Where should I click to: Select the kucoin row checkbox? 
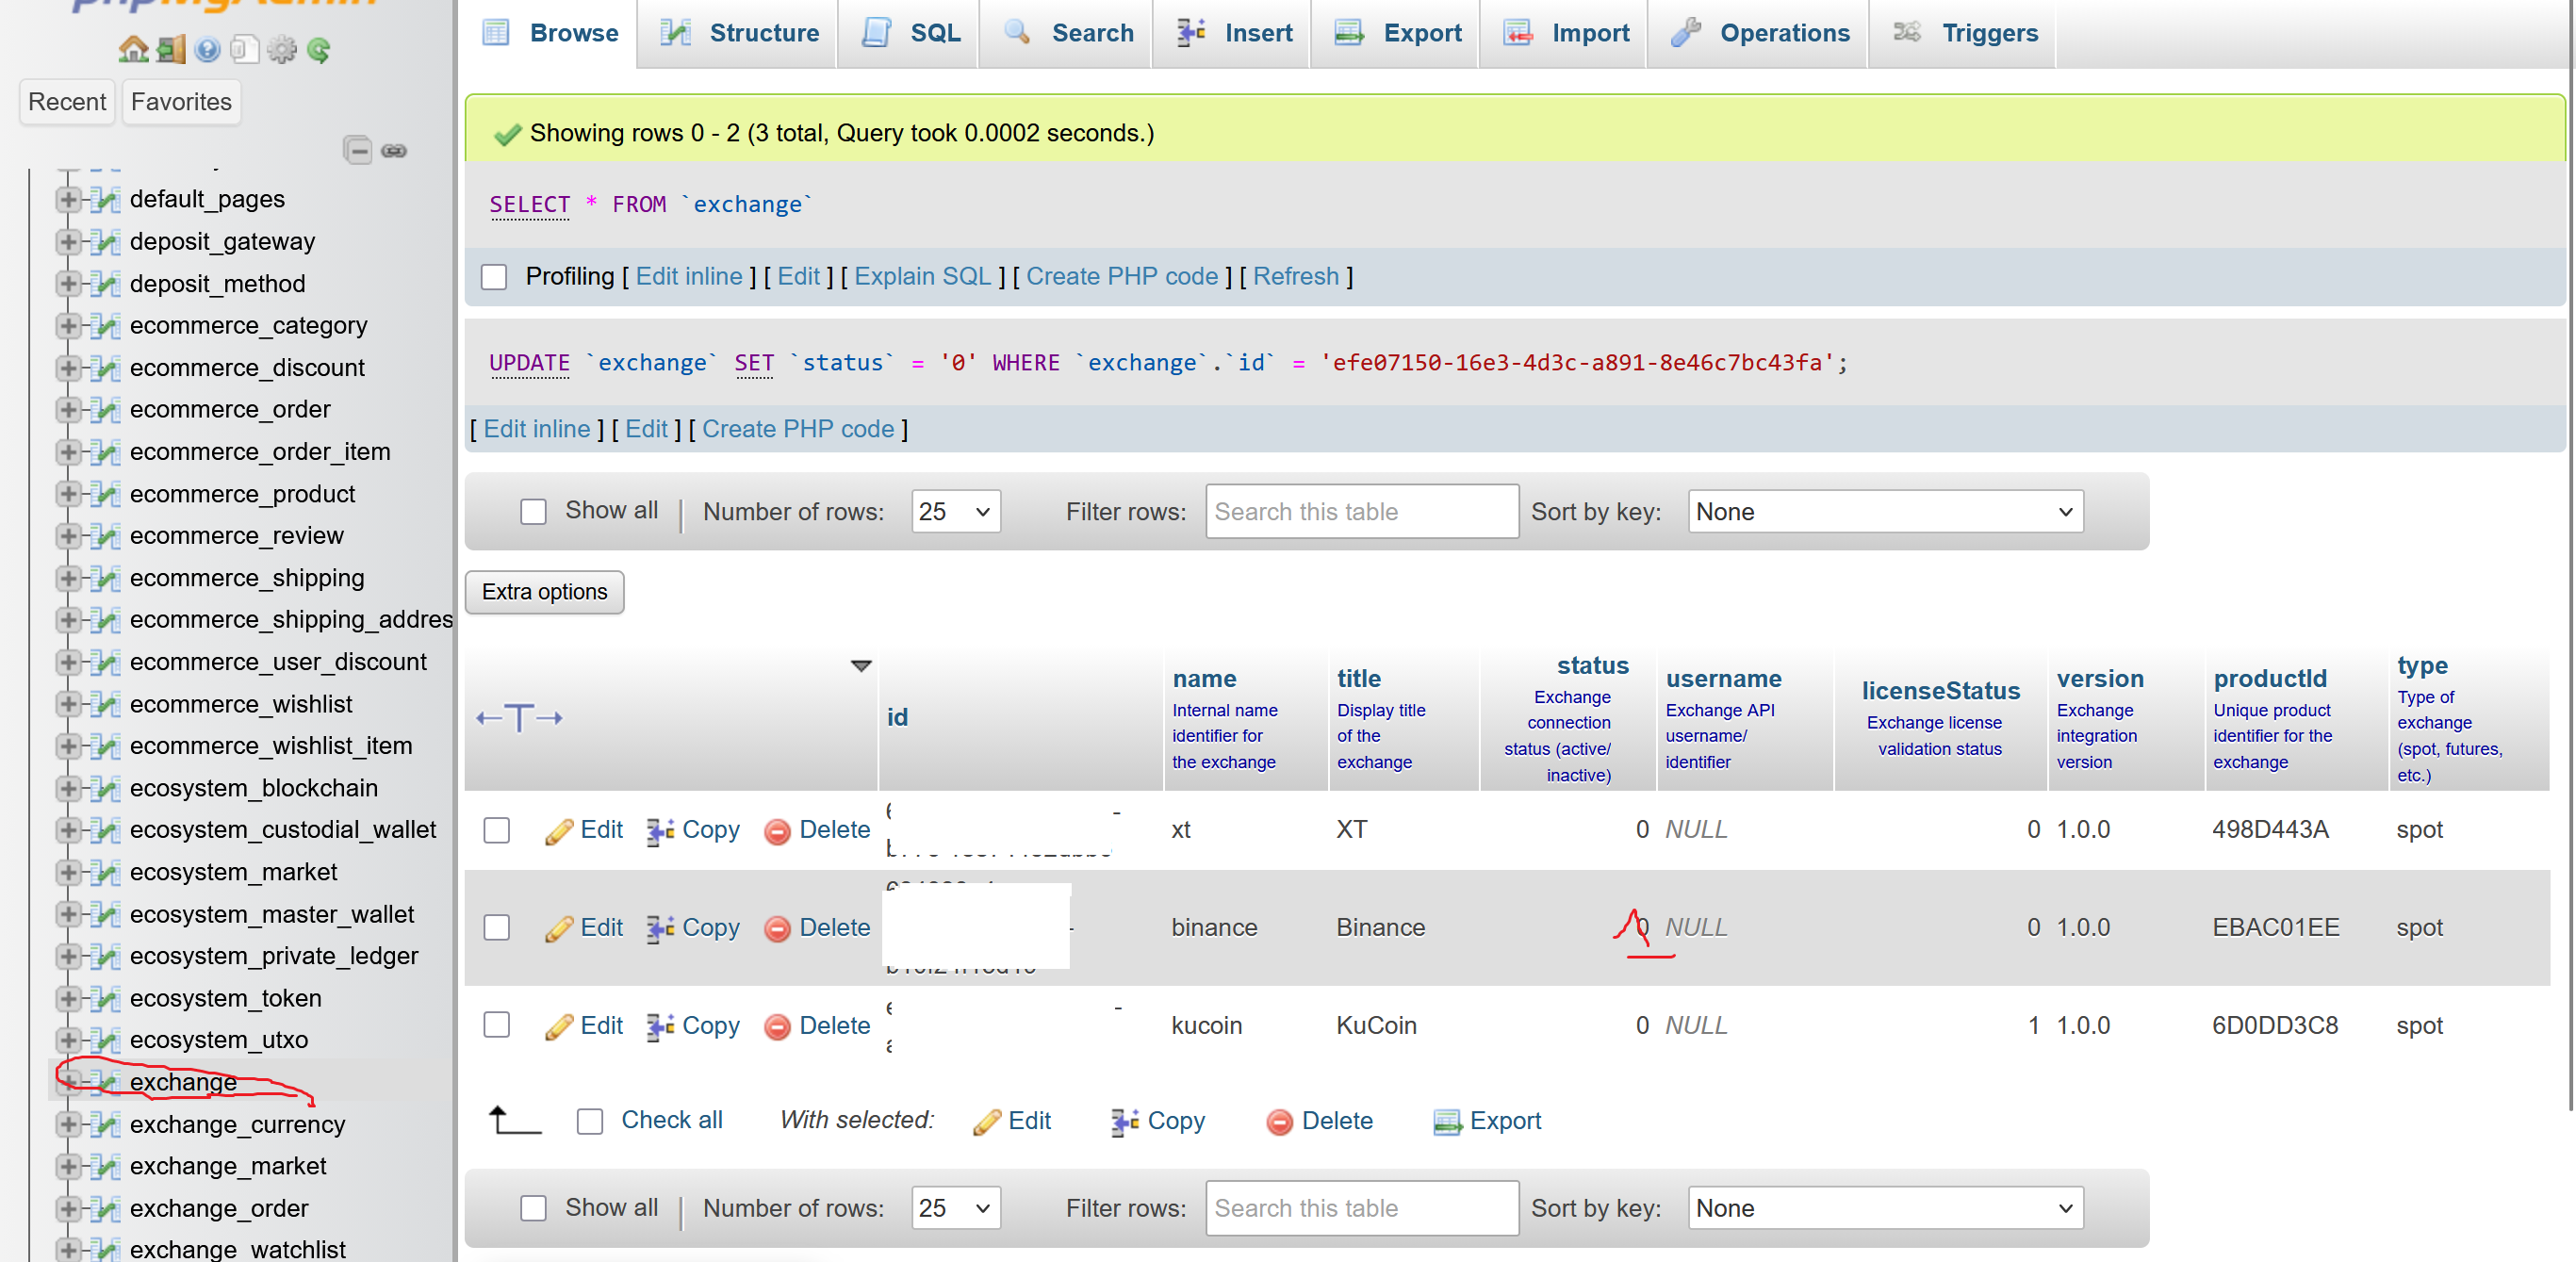pyautogui.click(x=497, y=1025)
